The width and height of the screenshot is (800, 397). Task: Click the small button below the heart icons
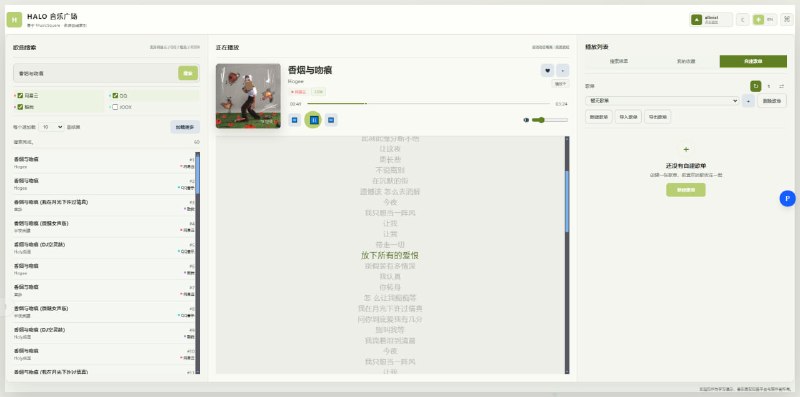point(560,84)
